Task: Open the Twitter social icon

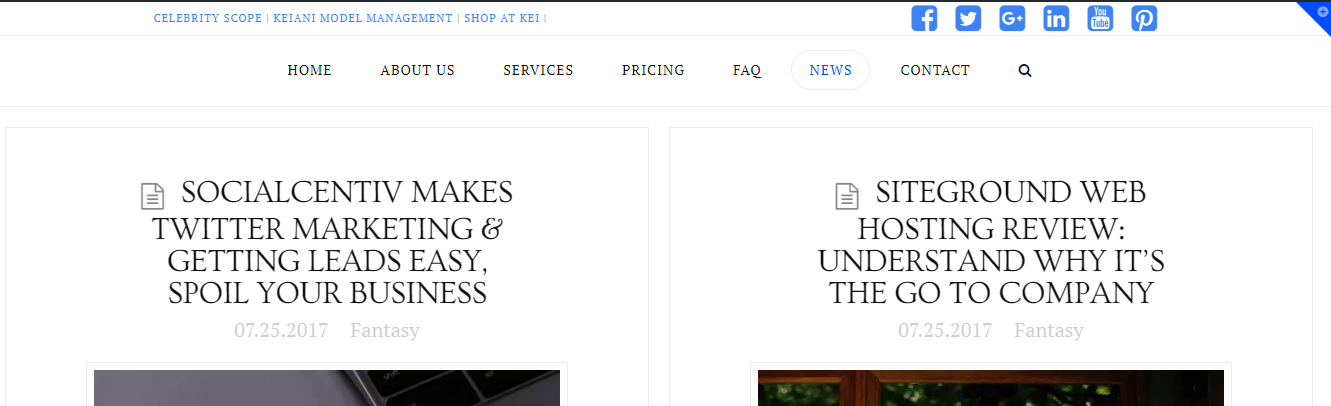Action: 968,18
